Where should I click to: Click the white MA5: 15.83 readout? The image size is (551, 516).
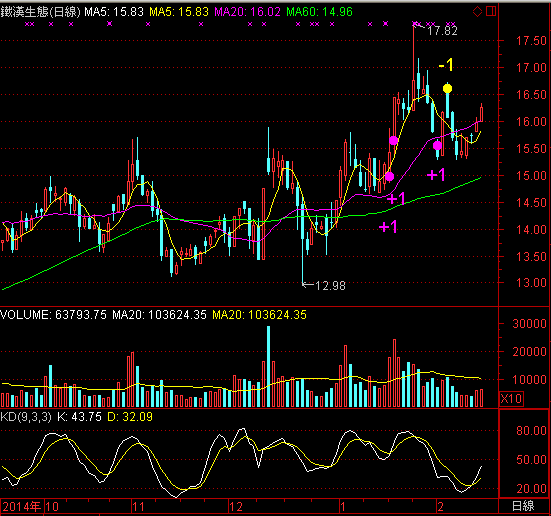pyautogui.click(x=114, y=12)
